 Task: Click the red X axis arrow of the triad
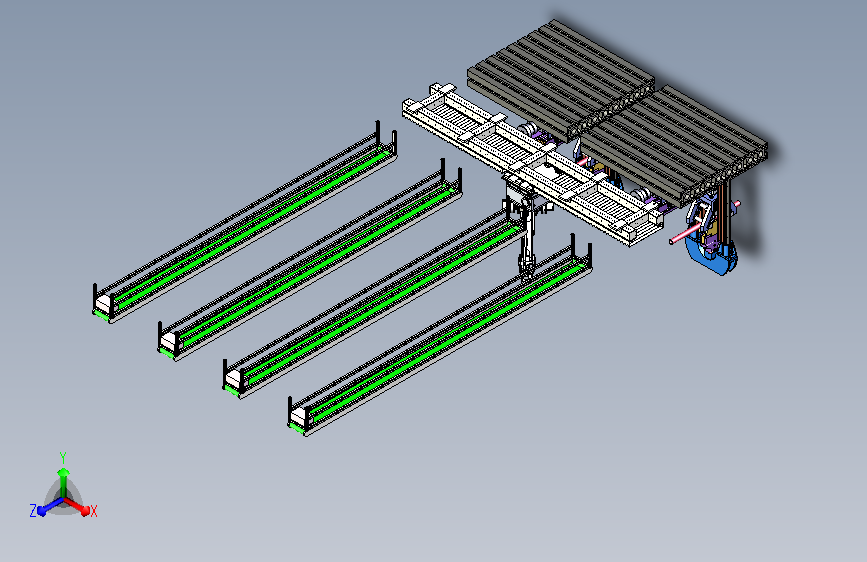79,507
